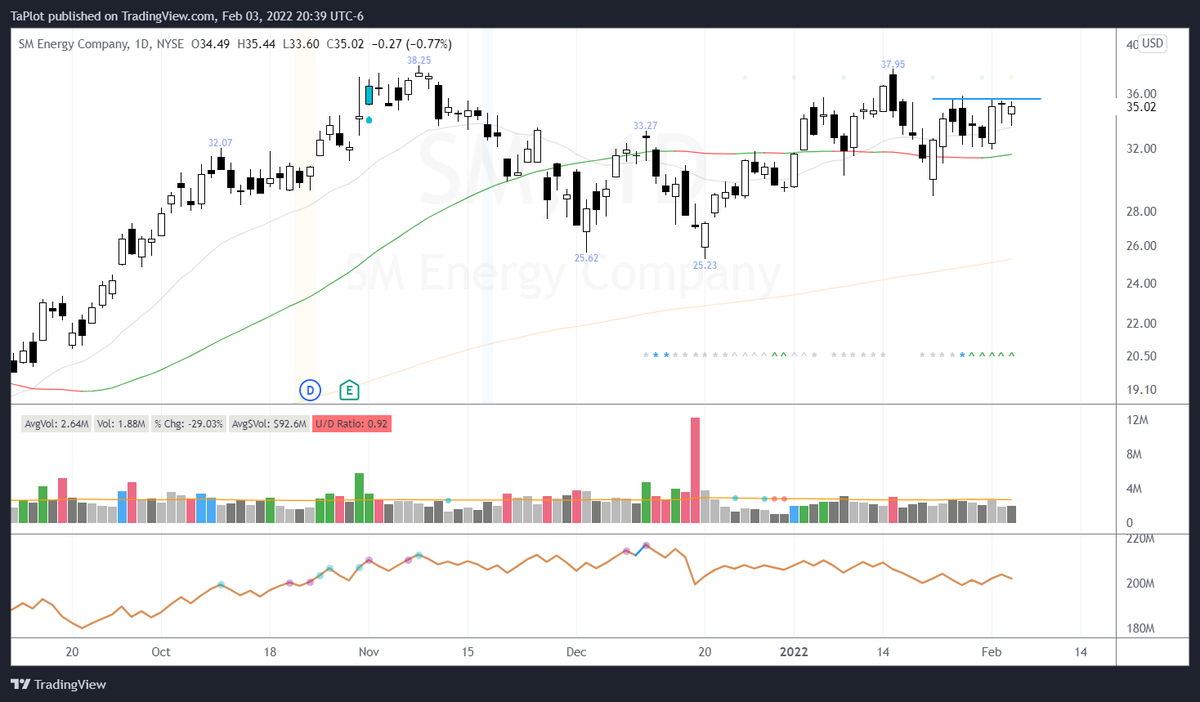
Task: Click the 200M indicator axis label
Action: tap(1140, 584)
